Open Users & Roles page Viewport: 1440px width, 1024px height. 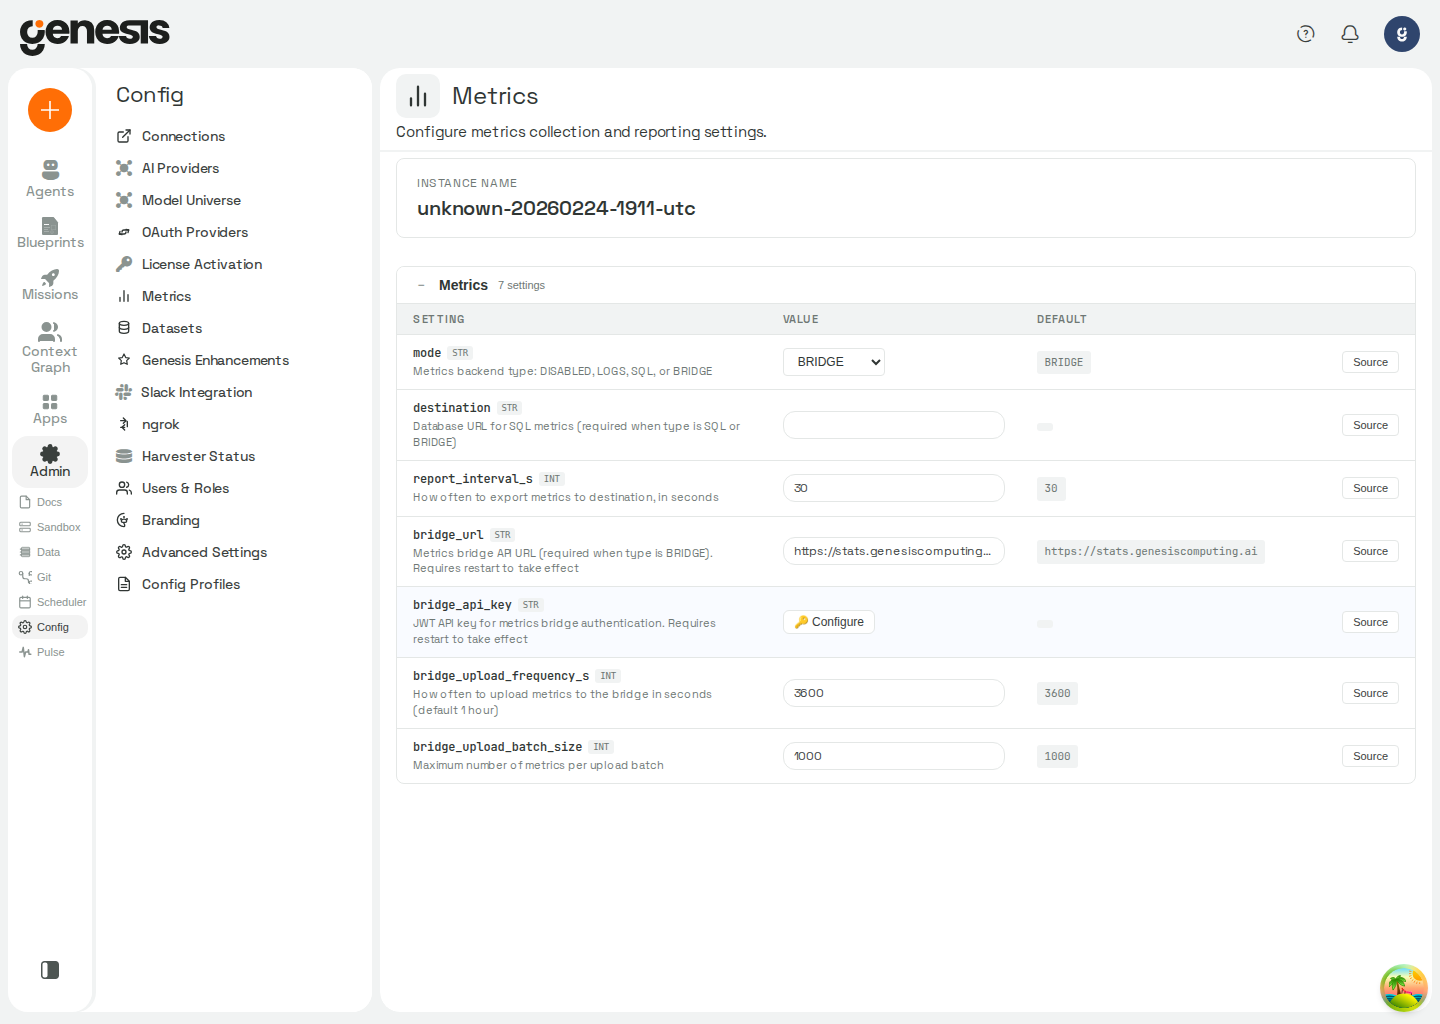(x=173, y=488)
